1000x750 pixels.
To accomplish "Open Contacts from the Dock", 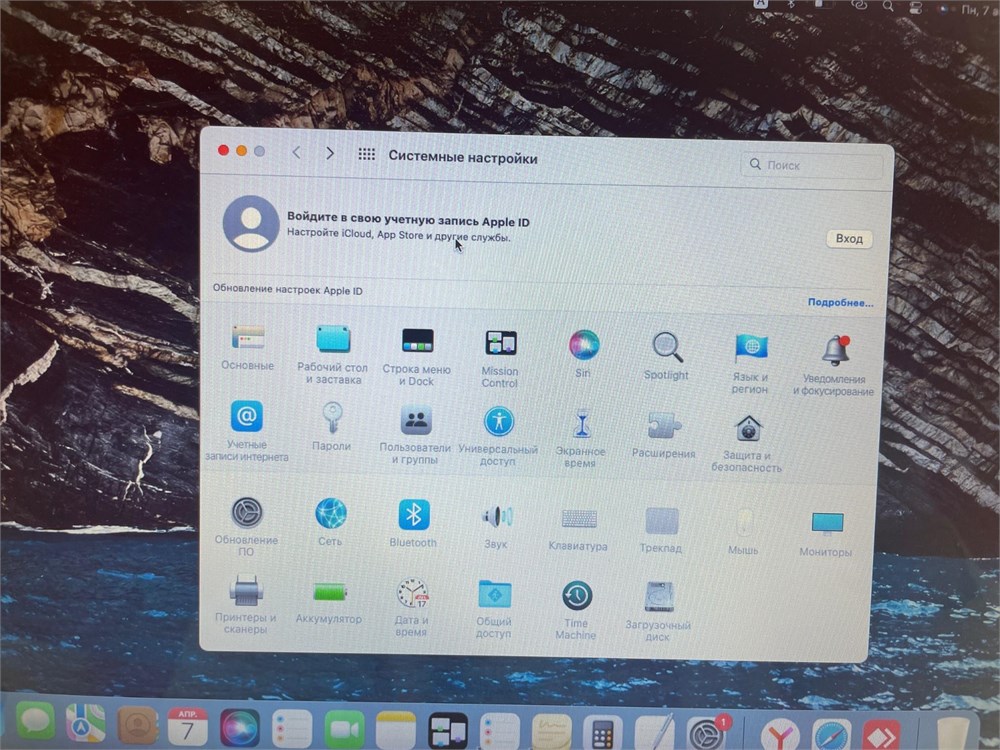I will pyautogui.click(x=137, y=725).
